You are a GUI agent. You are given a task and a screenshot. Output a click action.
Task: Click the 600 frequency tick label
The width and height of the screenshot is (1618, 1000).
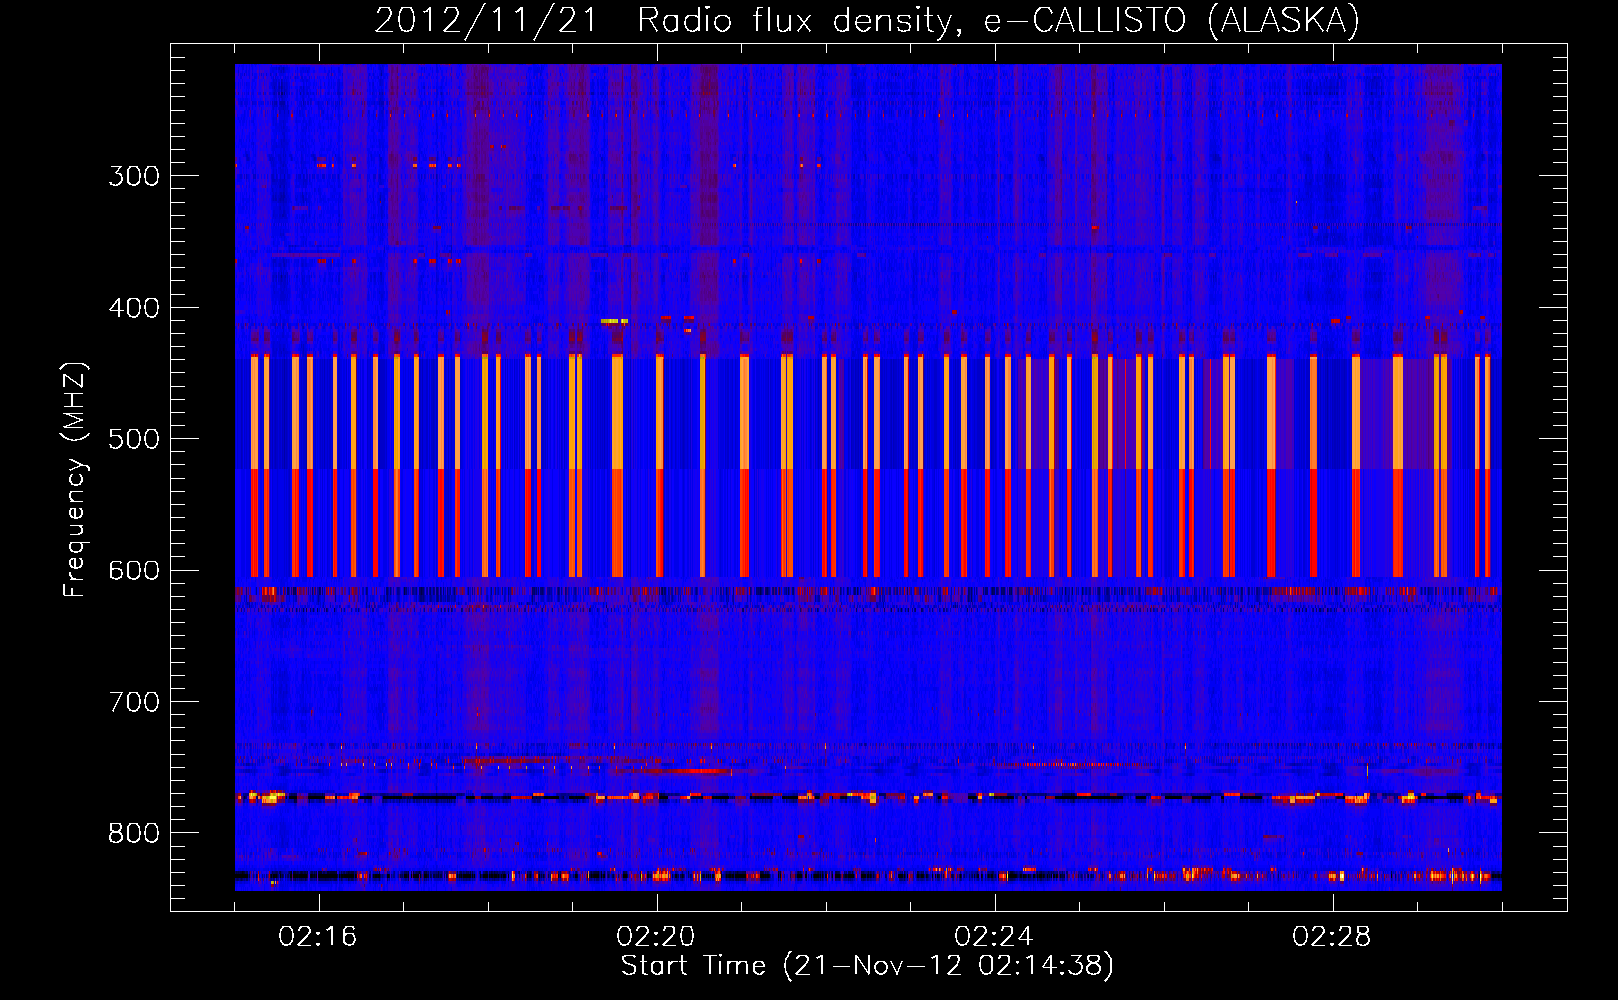click(134, 571)
